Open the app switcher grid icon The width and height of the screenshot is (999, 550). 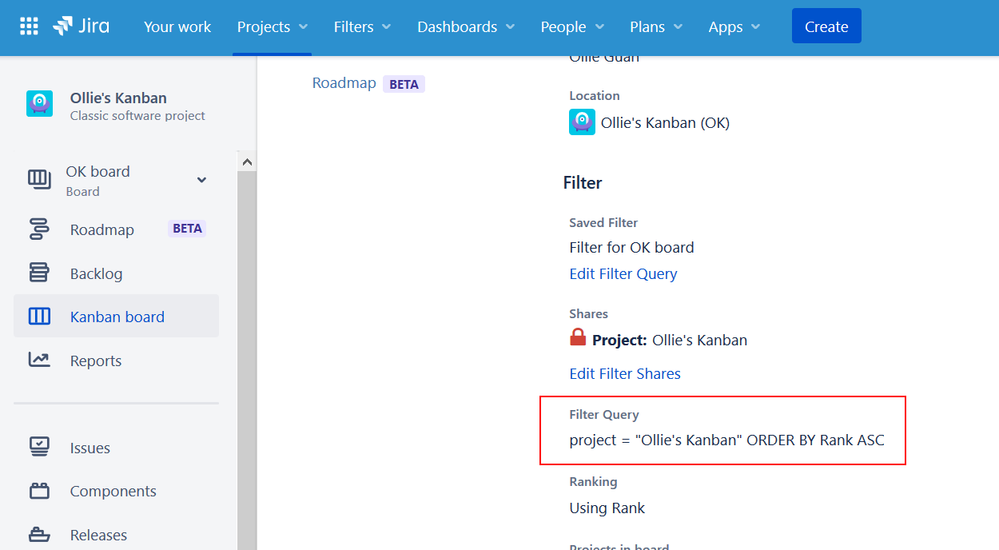tap(29, 26)
